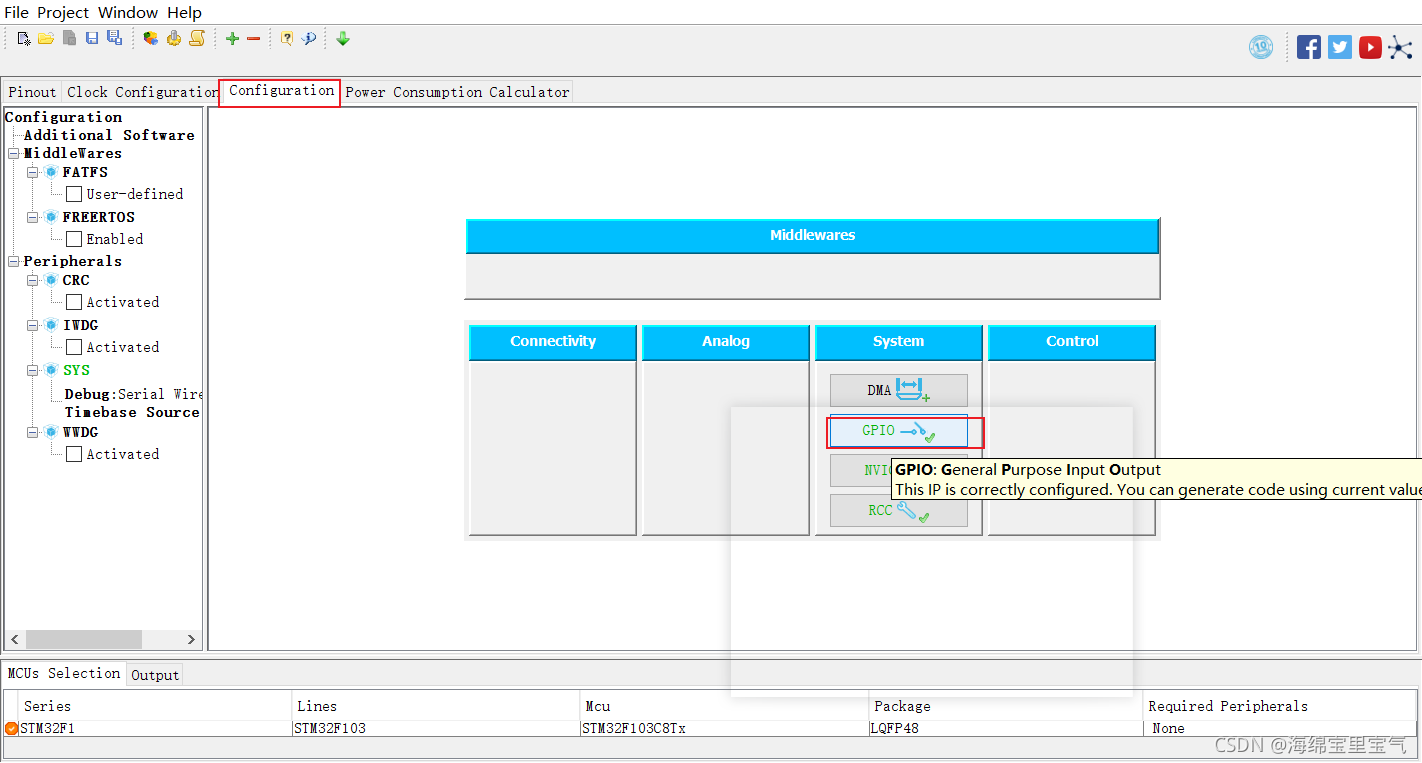Collapse the MiddleWares tree node
Viewport: 1422px width, 763px height.
pos(14,153)
